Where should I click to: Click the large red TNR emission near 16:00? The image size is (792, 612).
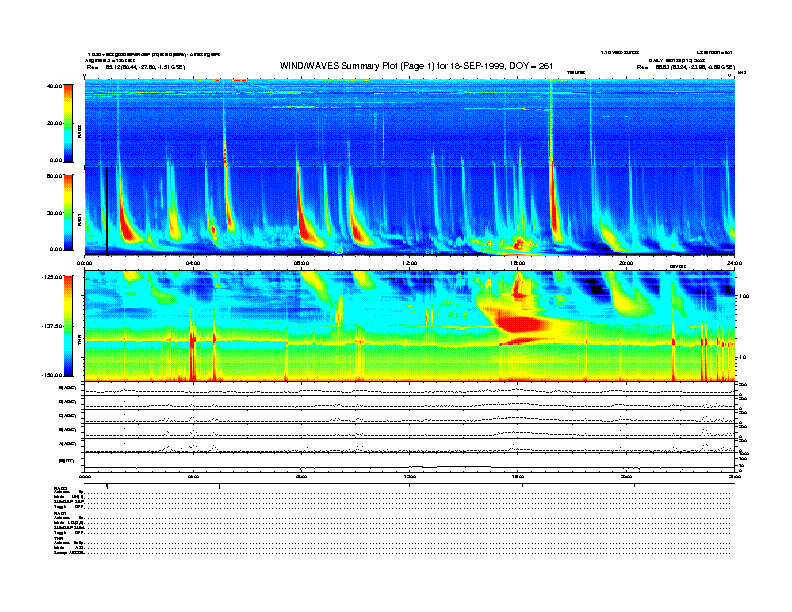click(x=520, y=324)
